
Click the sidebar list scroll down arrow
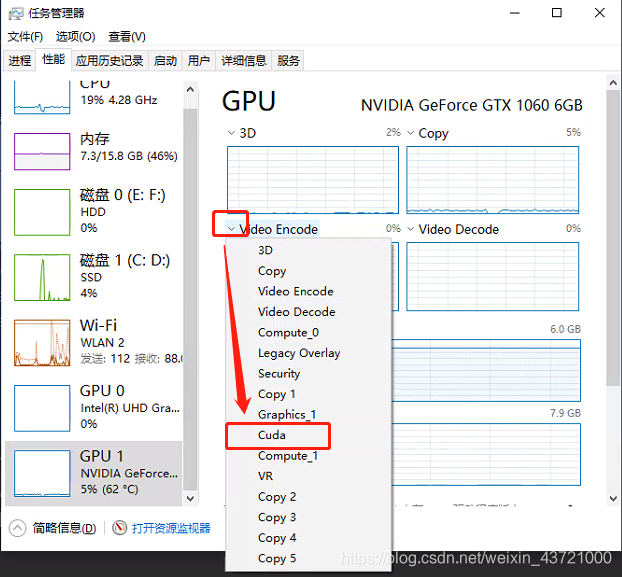point(190,498)
